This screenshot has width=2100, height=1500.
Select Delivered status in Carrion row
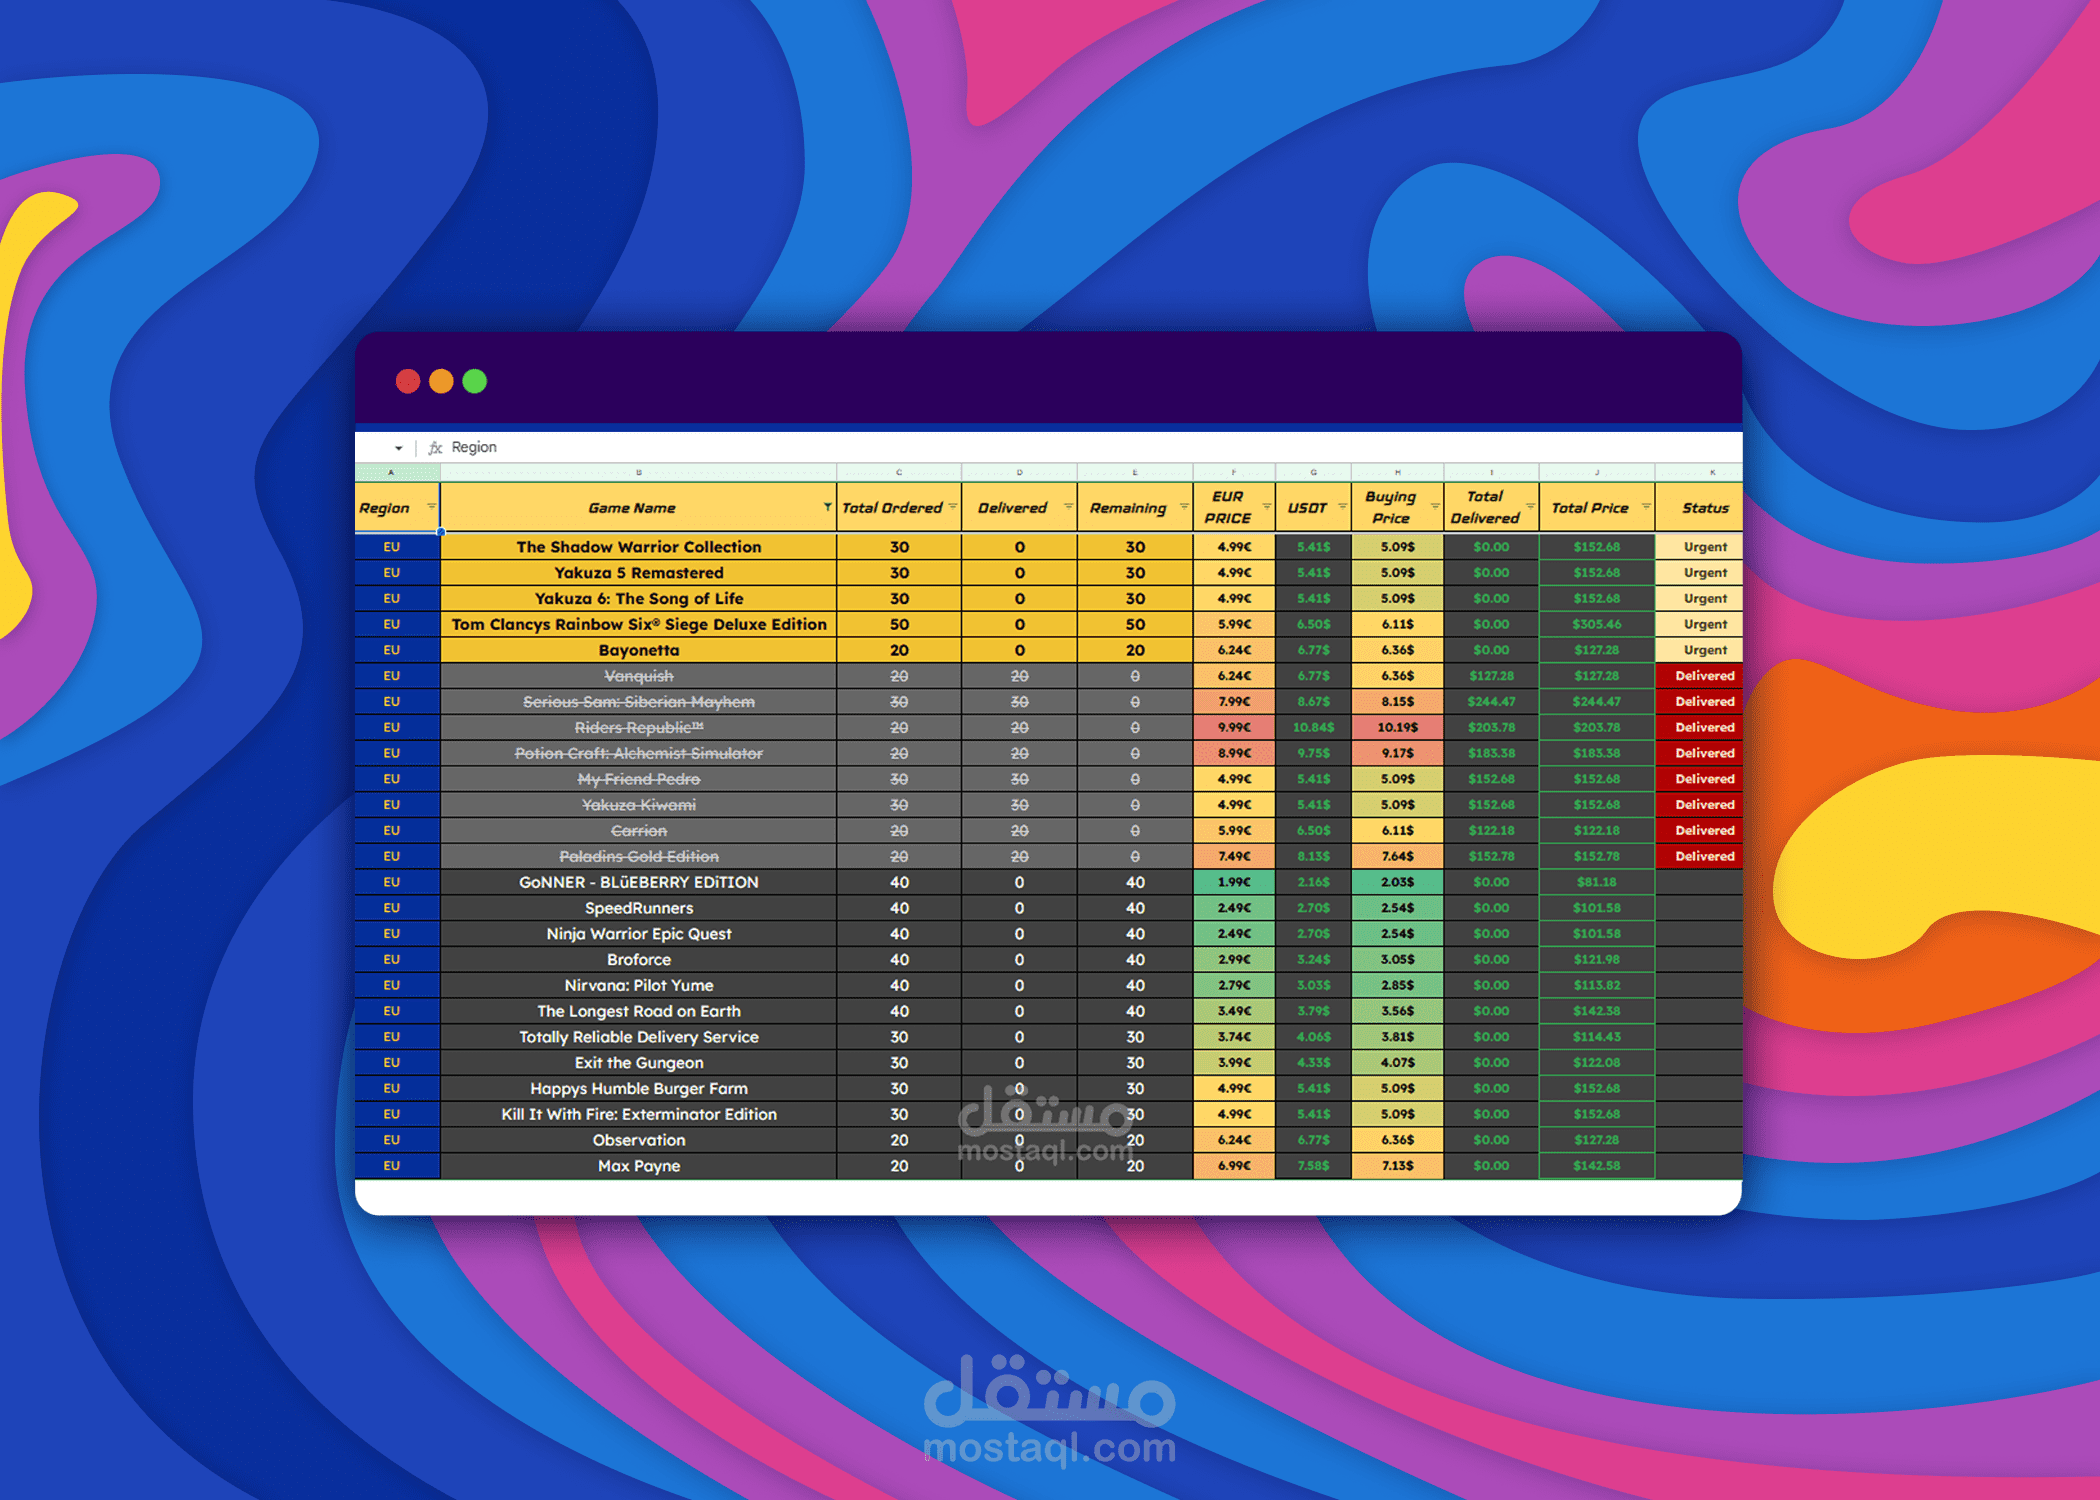pos(1699,831)
